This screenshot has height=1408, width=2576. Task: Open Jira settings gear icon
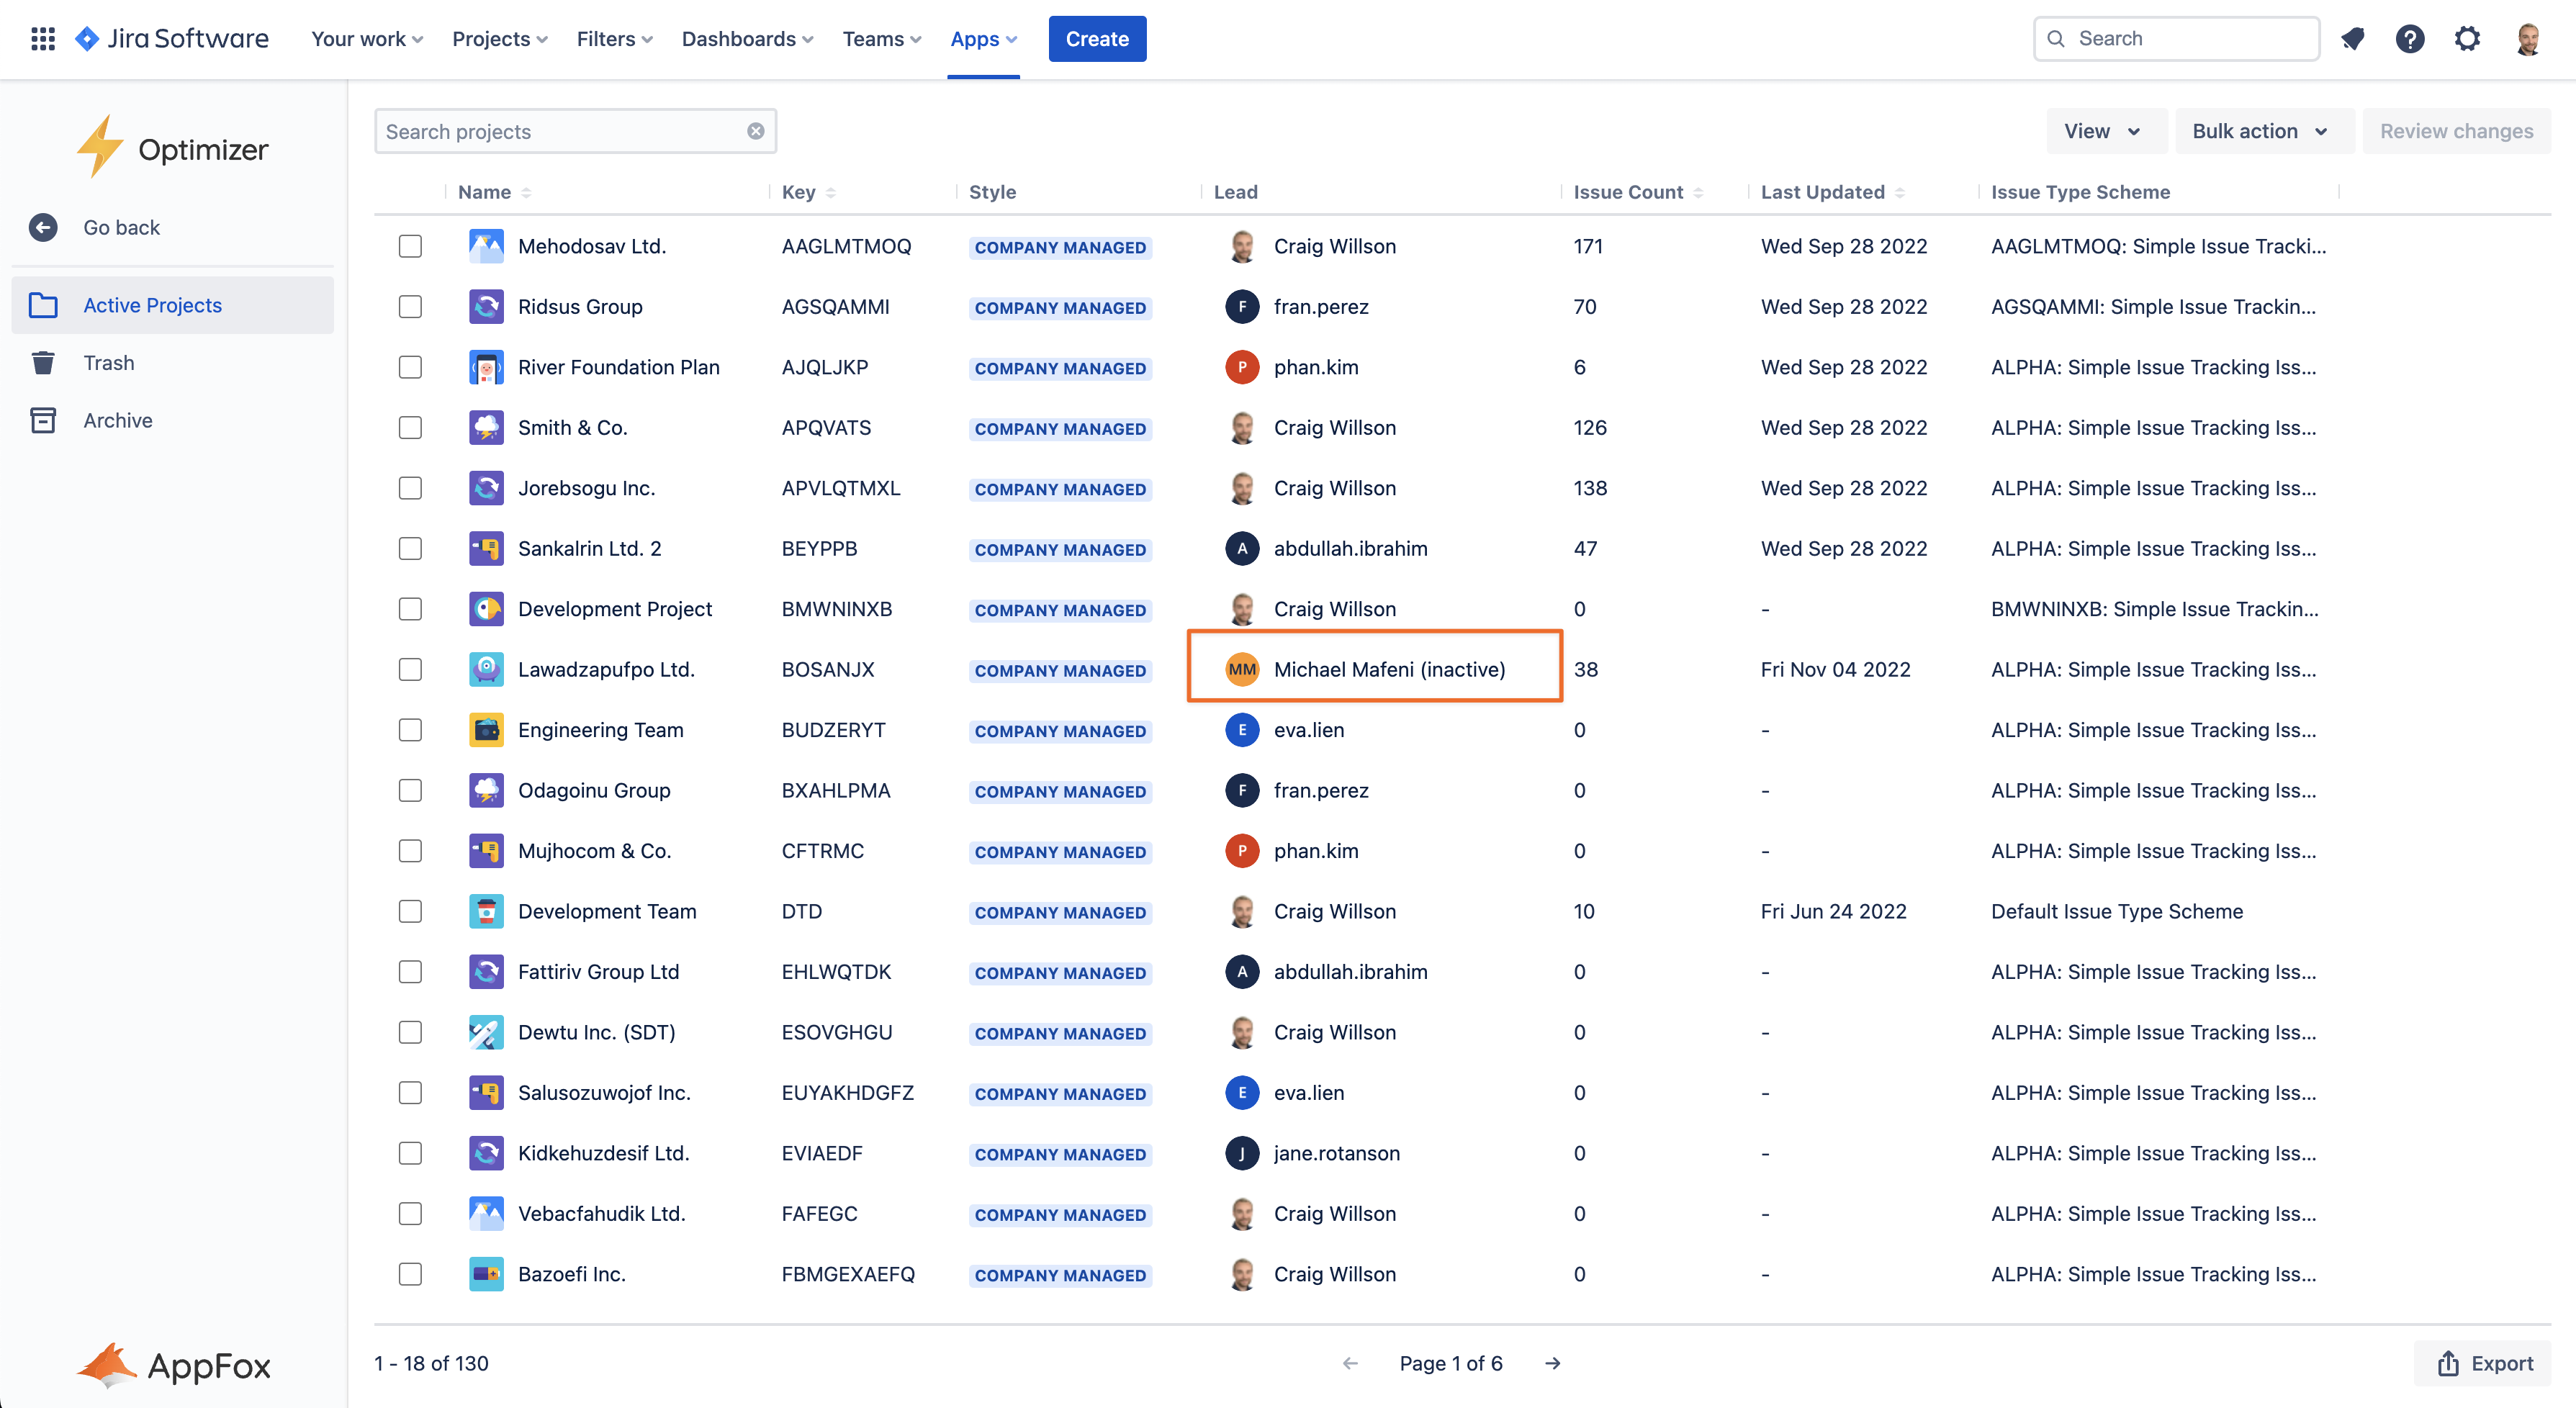coord(2468,38)
